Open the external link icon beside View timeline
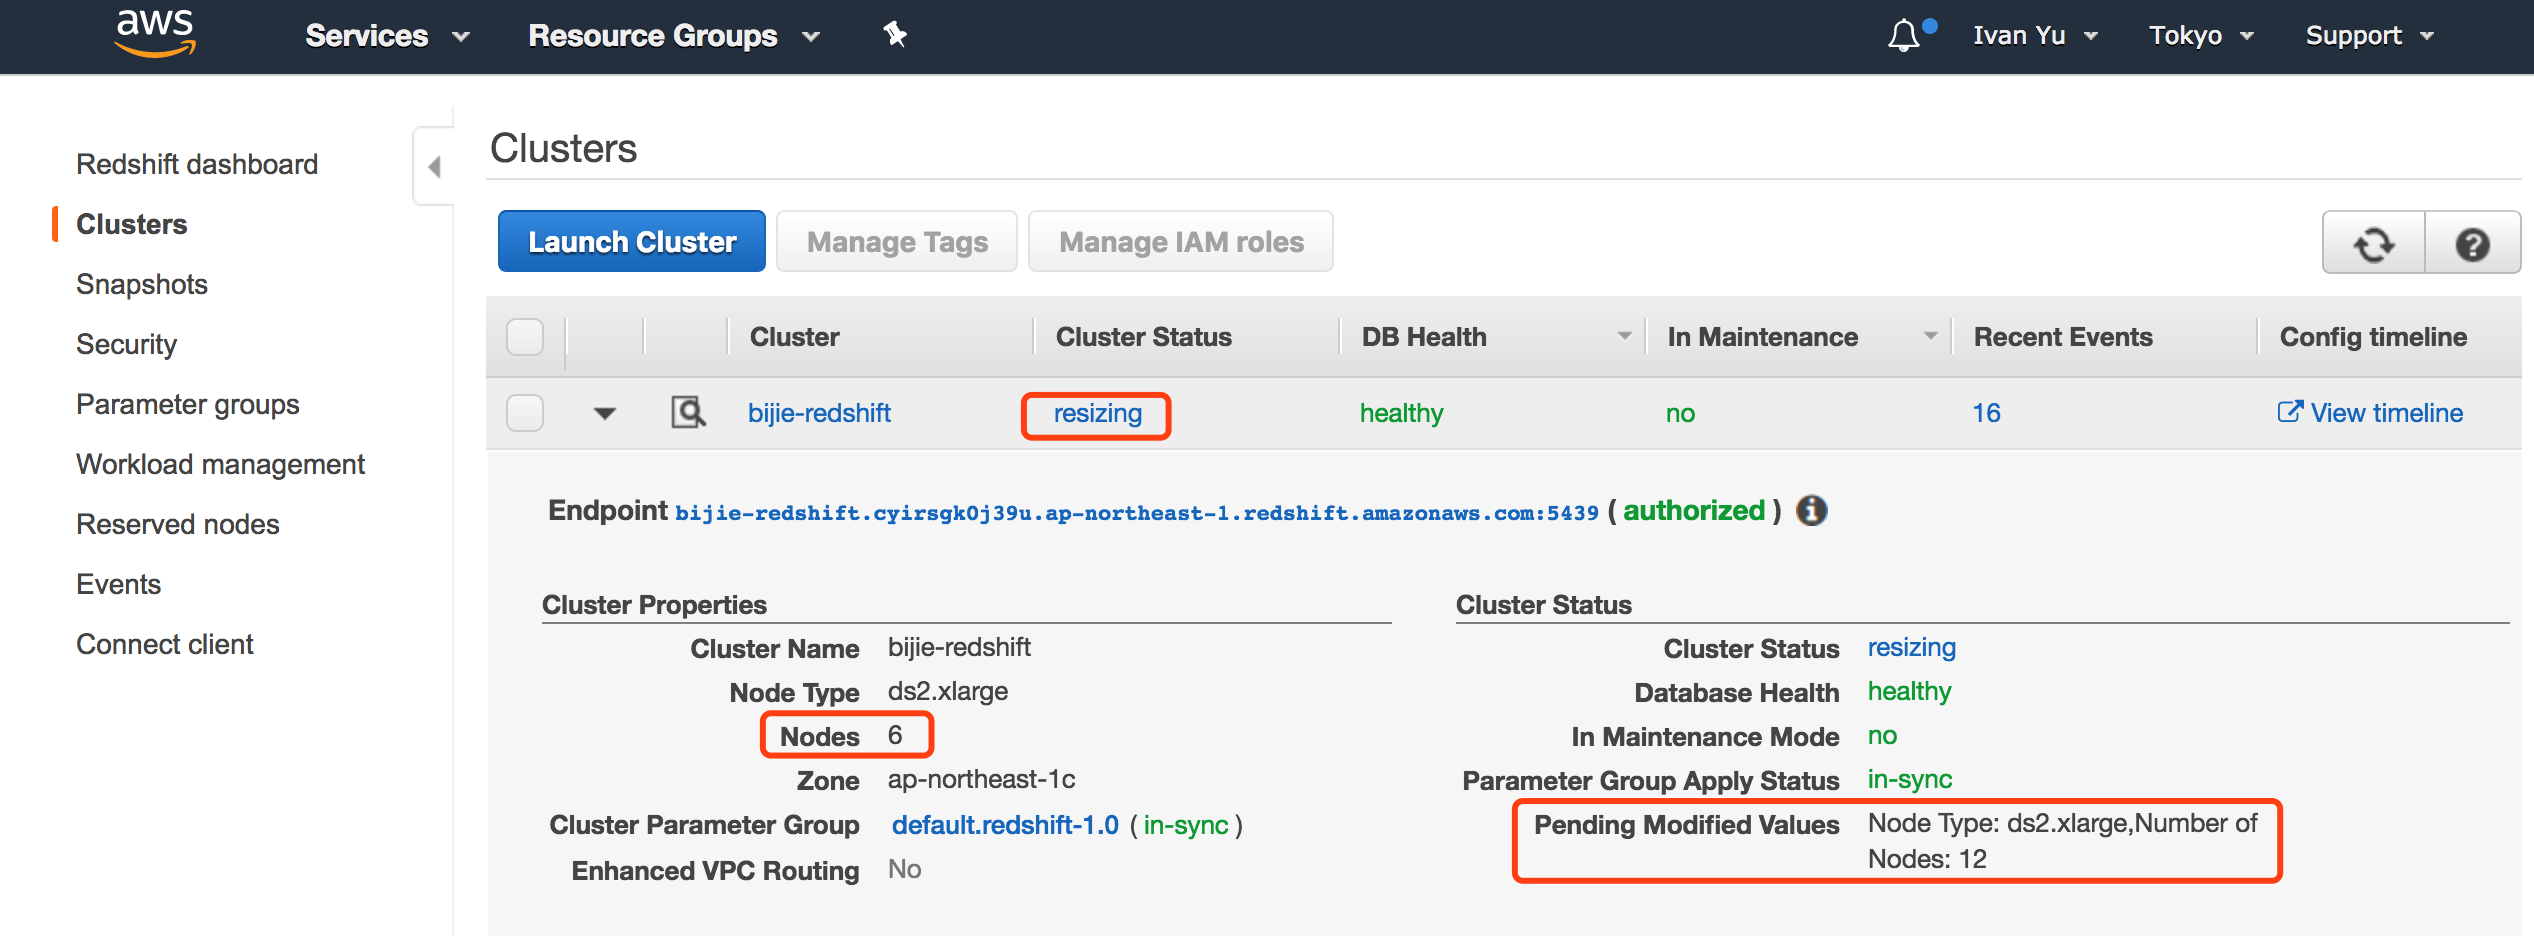2534x936 pixels. tap(2289, 412)
